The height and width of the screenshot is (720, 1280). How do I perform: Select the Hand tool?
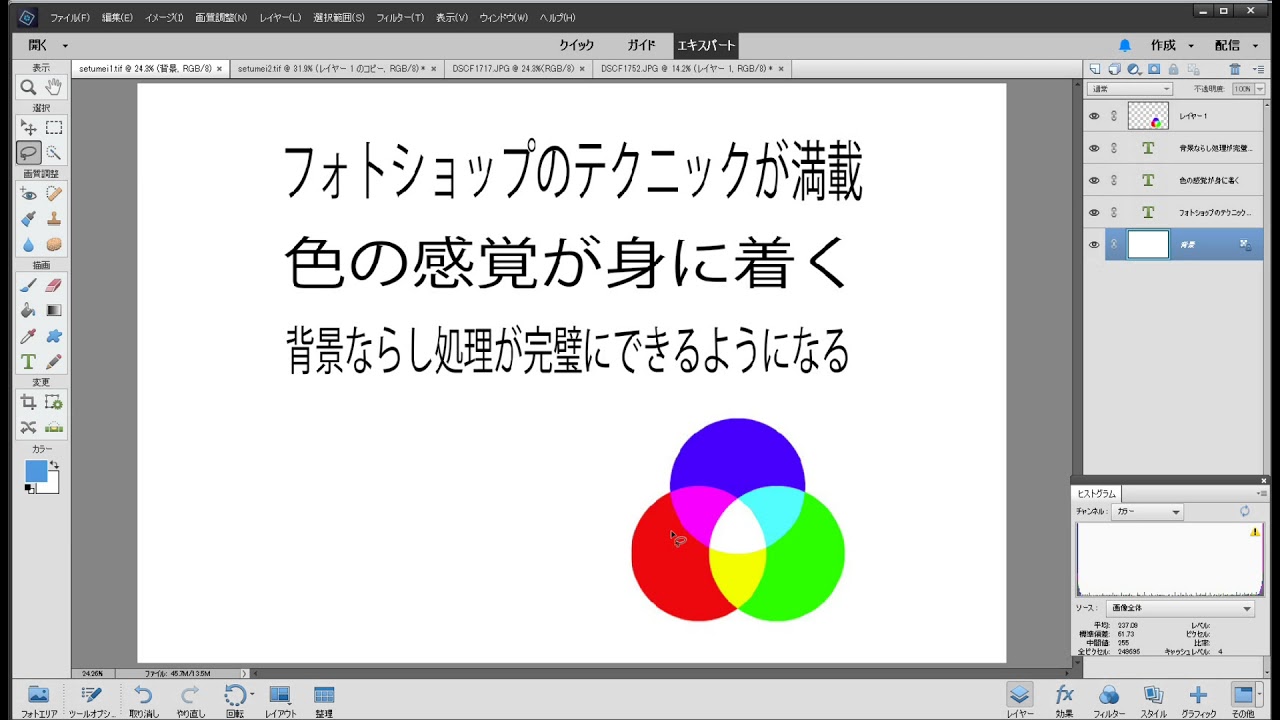pyautogui.click(x=54, y=87)
